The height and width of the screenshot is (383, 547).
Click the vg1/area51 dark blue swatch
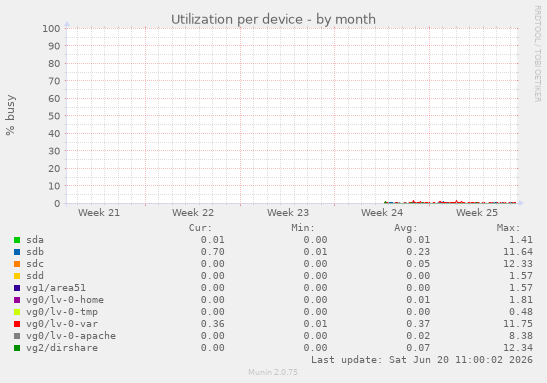pos(17,288)
